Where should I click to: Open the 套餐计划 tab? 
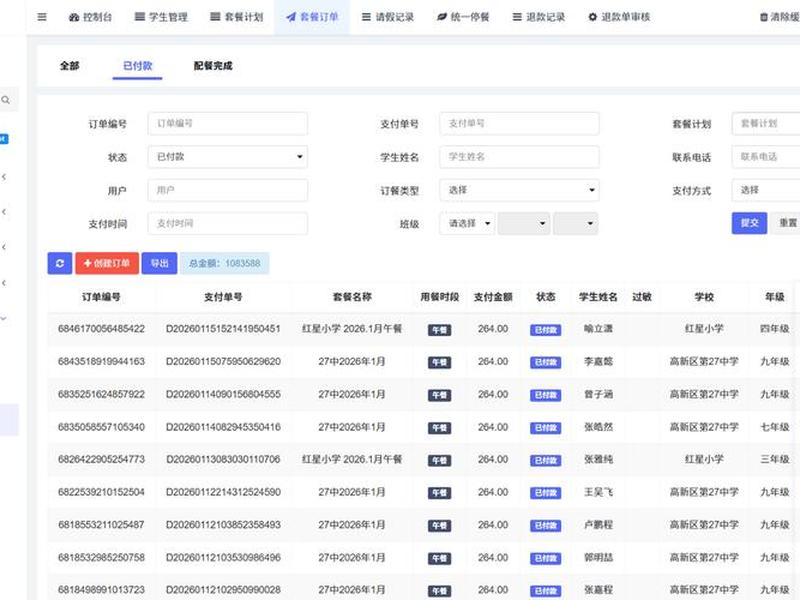[237, 17]
